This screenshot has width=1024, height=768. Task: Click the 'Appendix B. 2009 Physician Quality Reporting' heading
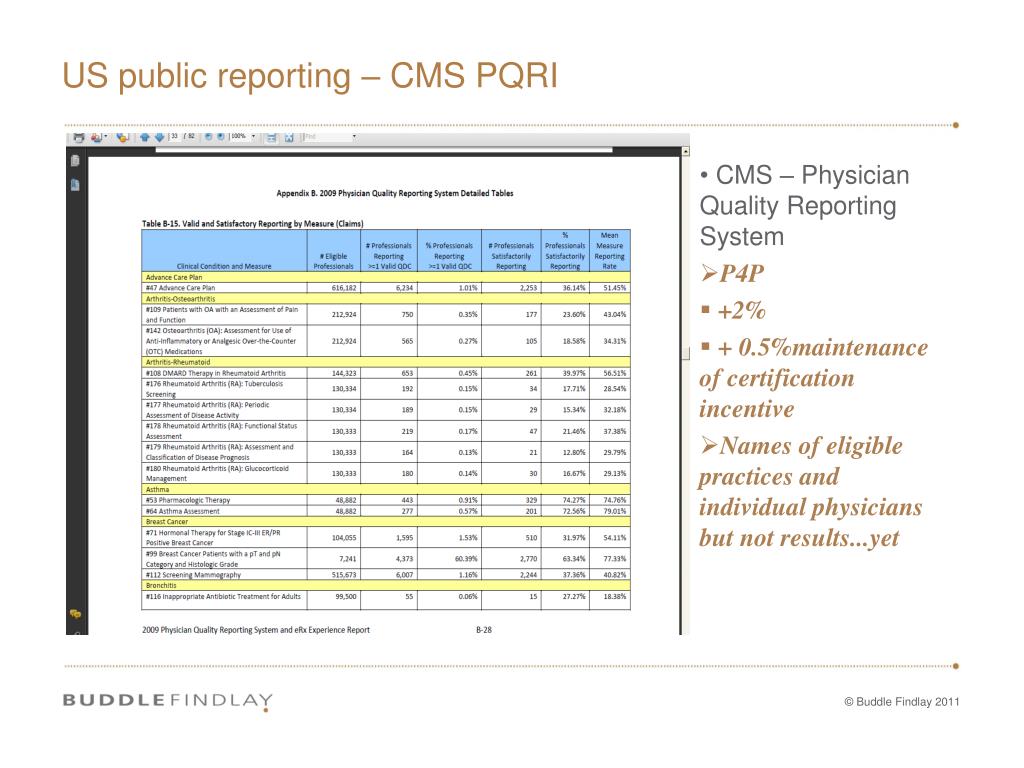394,193
